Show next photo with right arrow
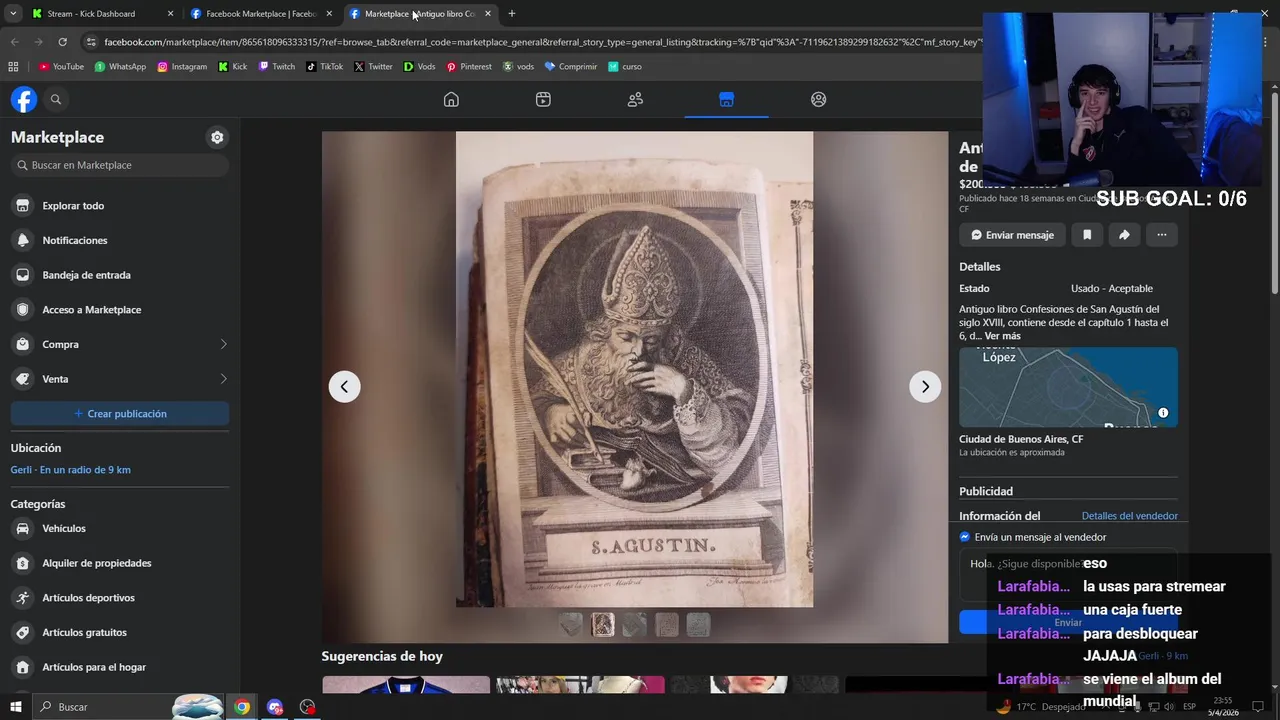This screenshot has width=1280, height=720. (x=925, y=387)
